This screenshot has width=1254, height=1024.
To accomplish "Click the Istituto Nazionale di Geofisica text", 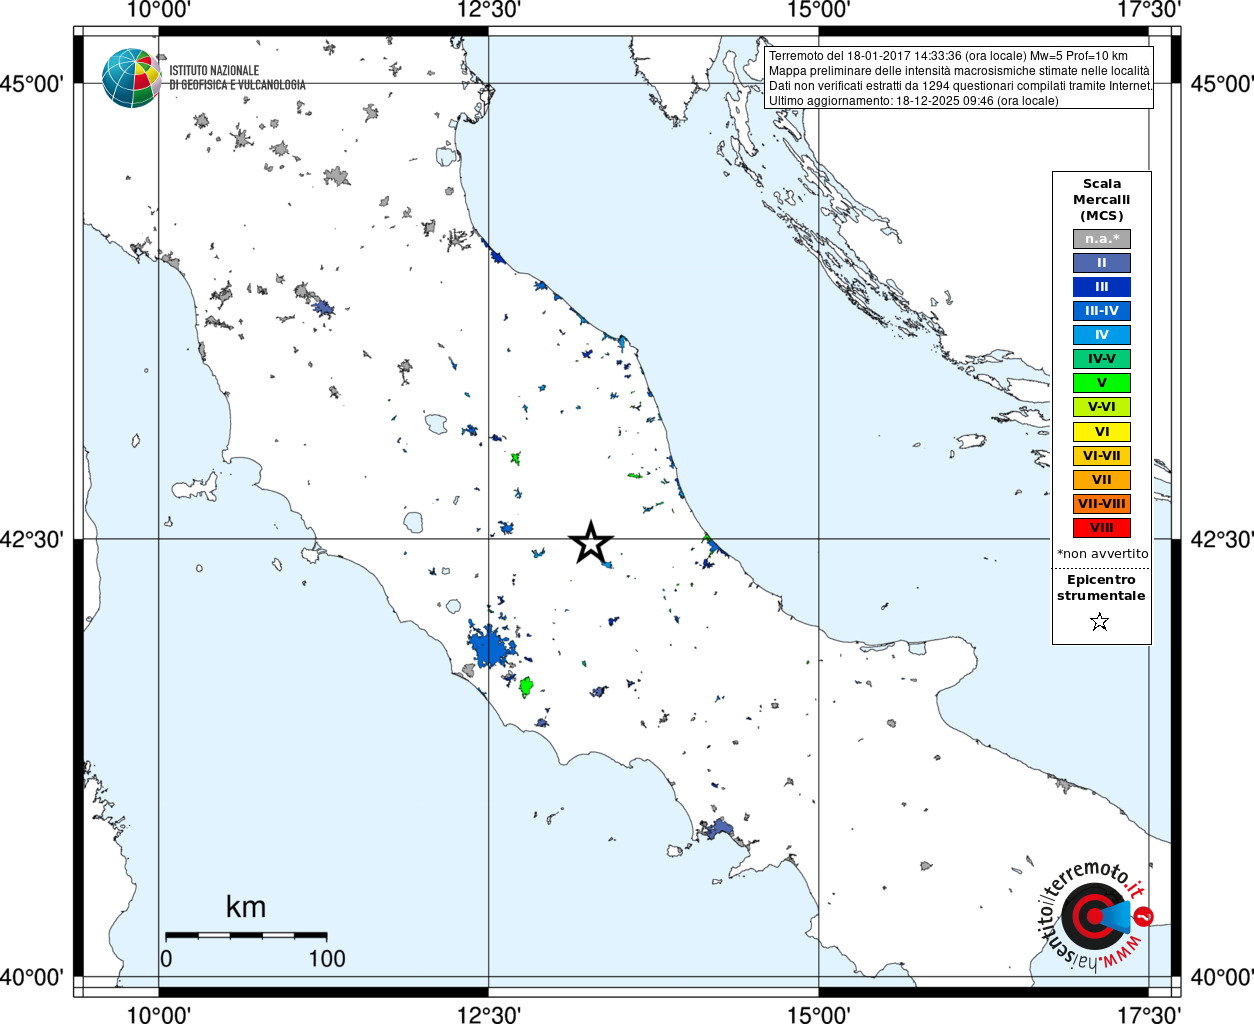I will point(237,78).
